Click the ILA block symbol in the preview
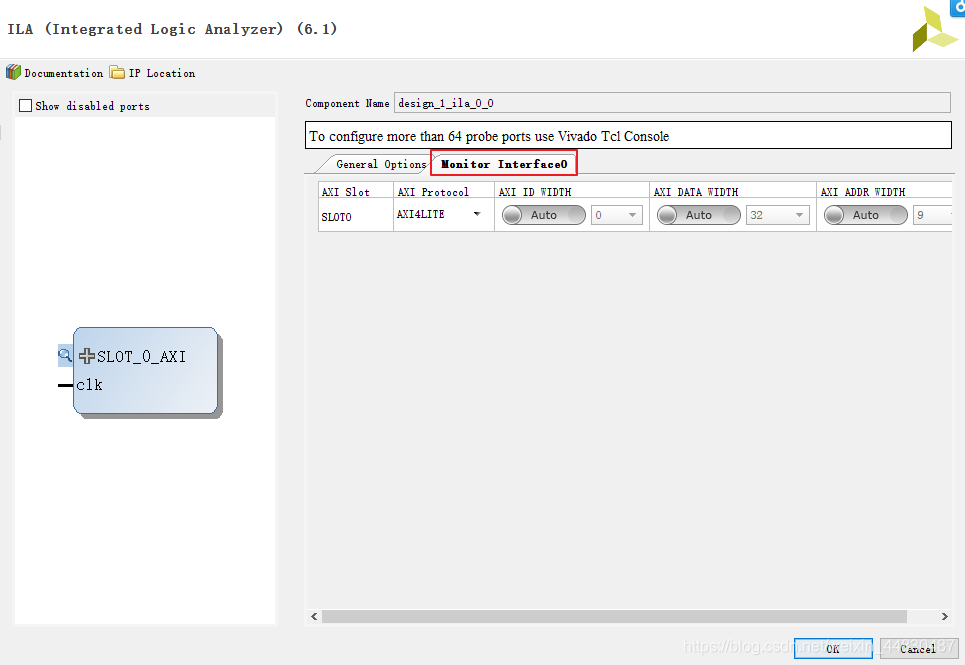 tap(146, 371)
